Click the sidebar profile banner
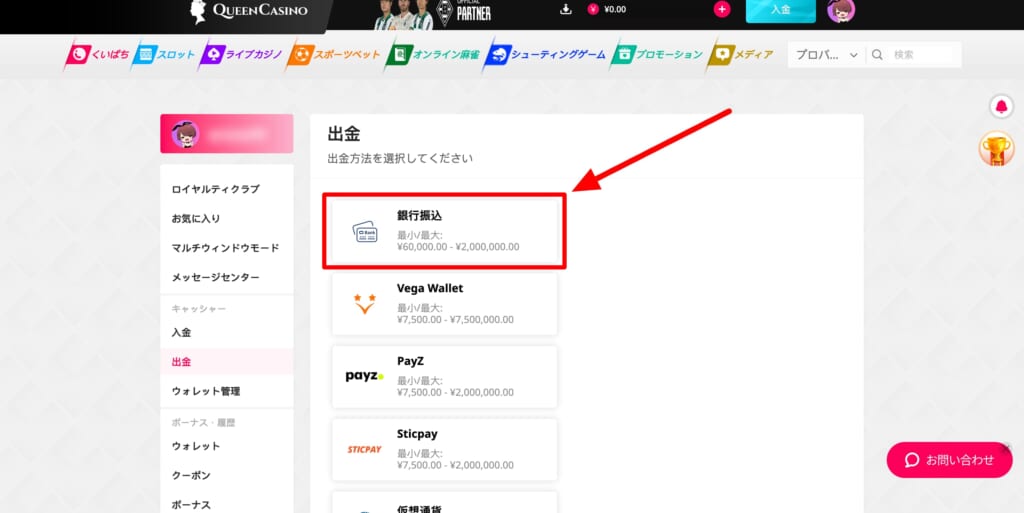 click(227, 134)
